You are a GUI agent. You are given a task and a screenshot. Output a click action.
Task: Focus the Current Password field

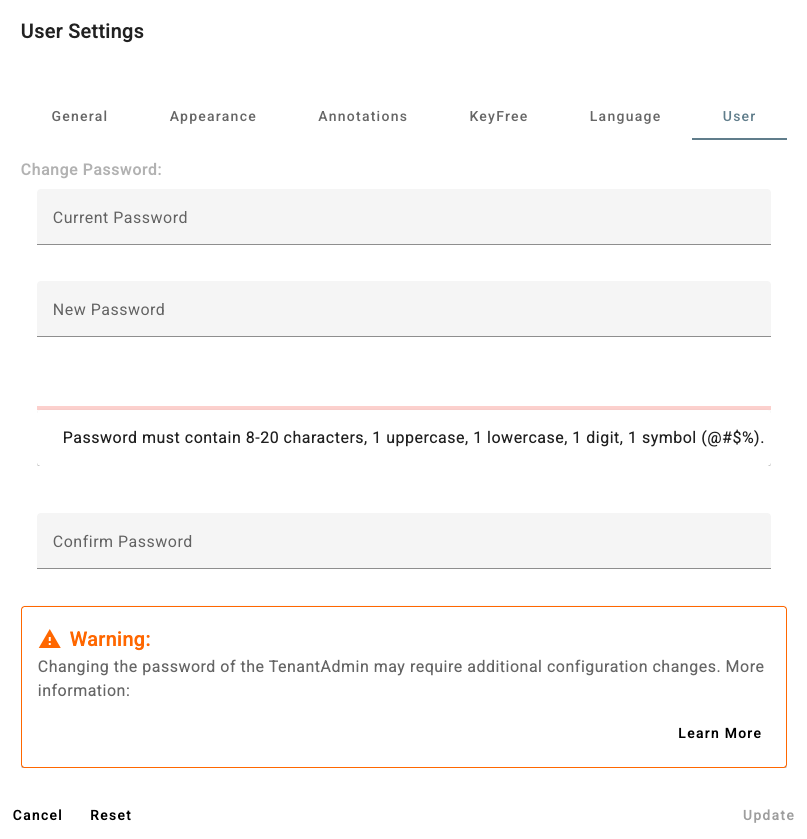point(403,217)
